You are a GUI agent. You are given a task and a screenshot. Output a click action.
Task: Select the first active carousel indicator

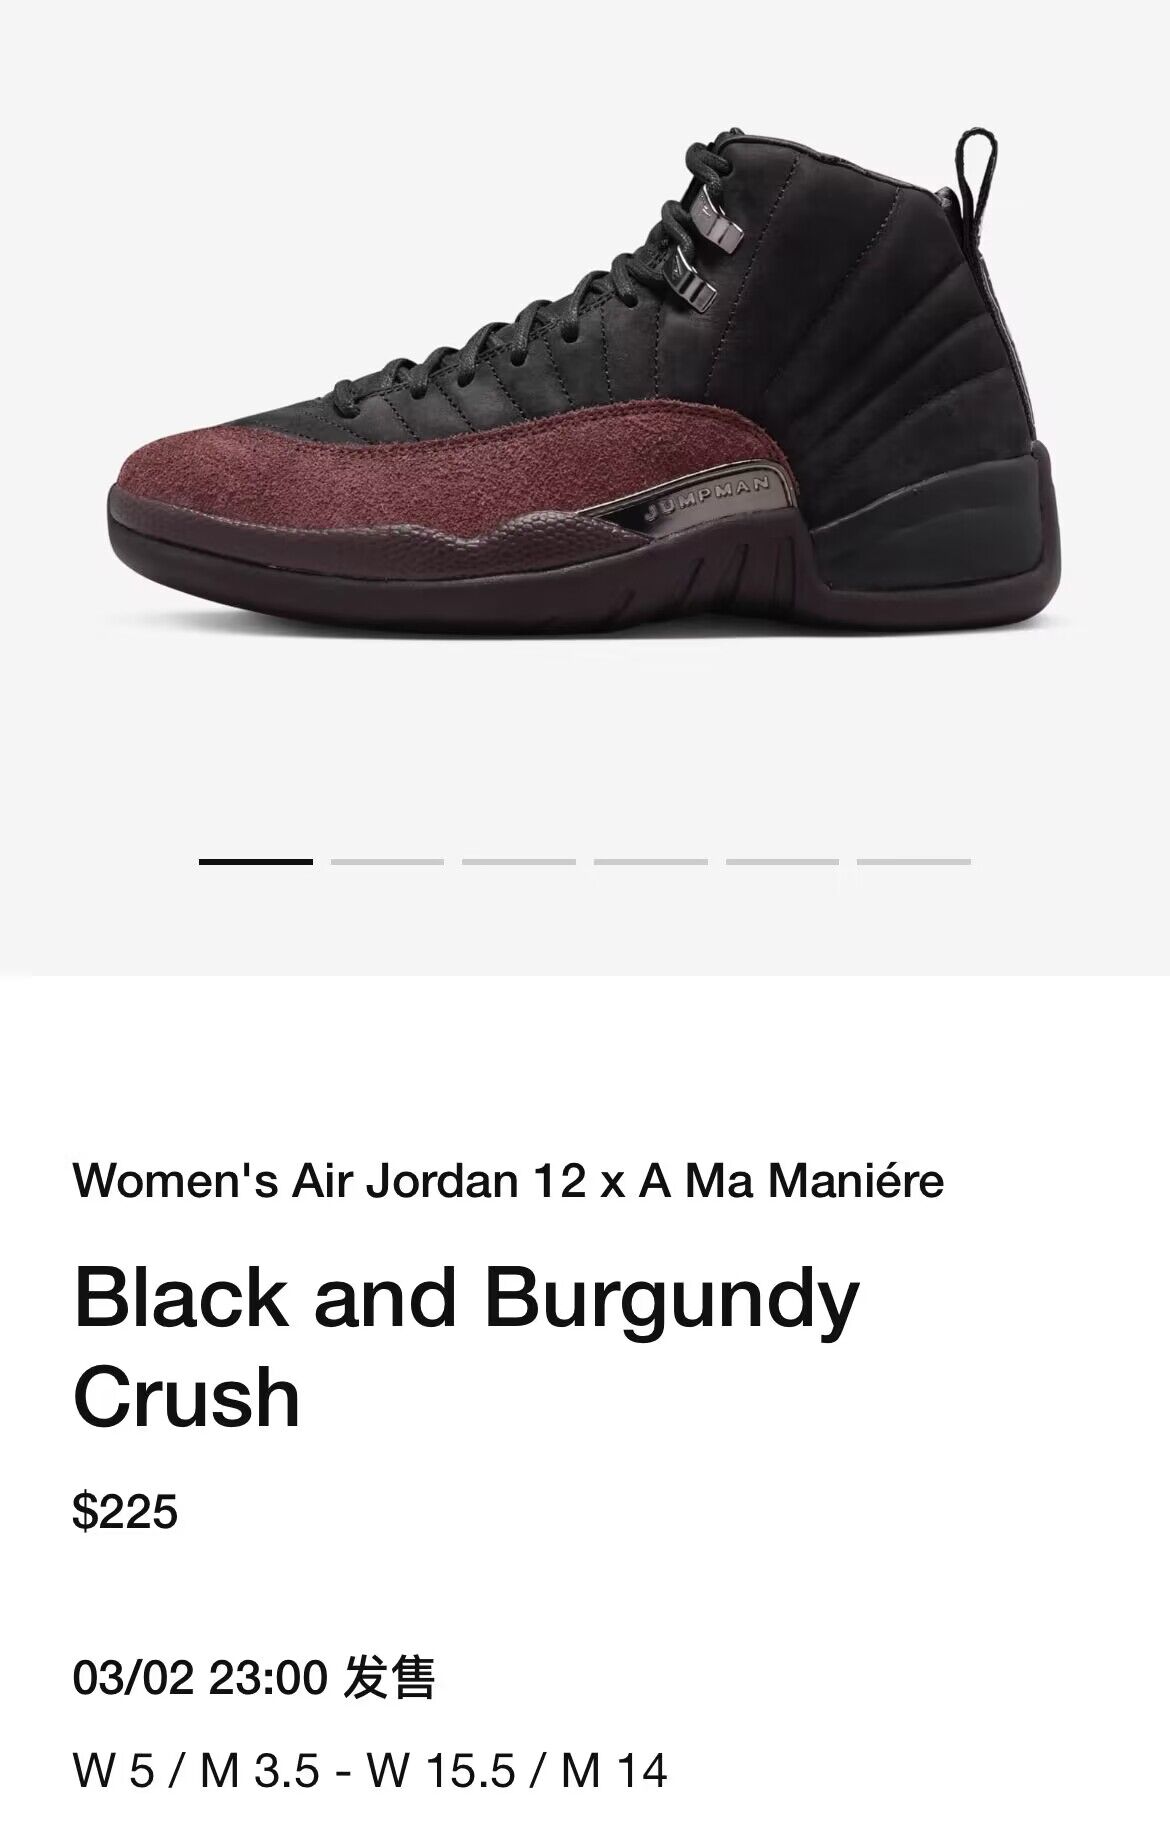[256, 861]
